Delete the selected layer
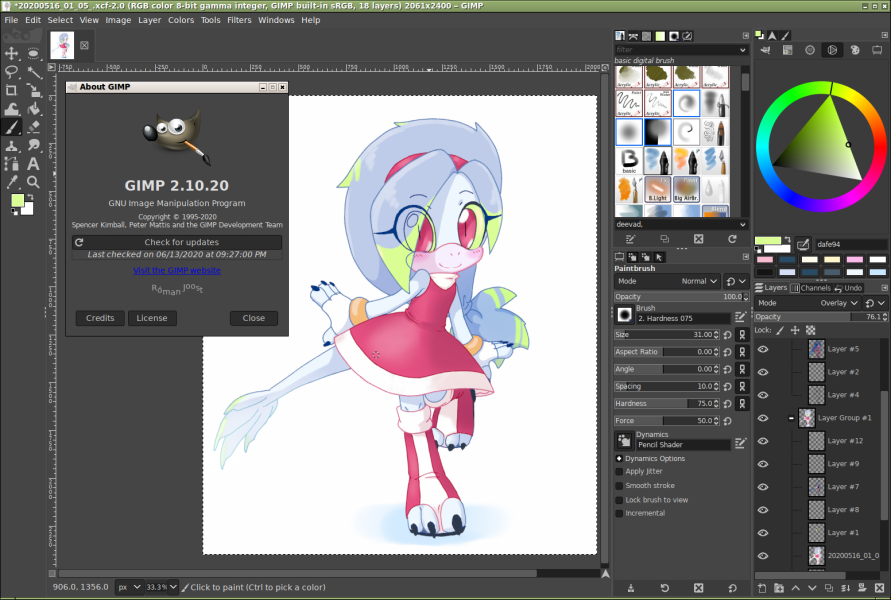Screen dimensions: 891x600 point(879,588)
